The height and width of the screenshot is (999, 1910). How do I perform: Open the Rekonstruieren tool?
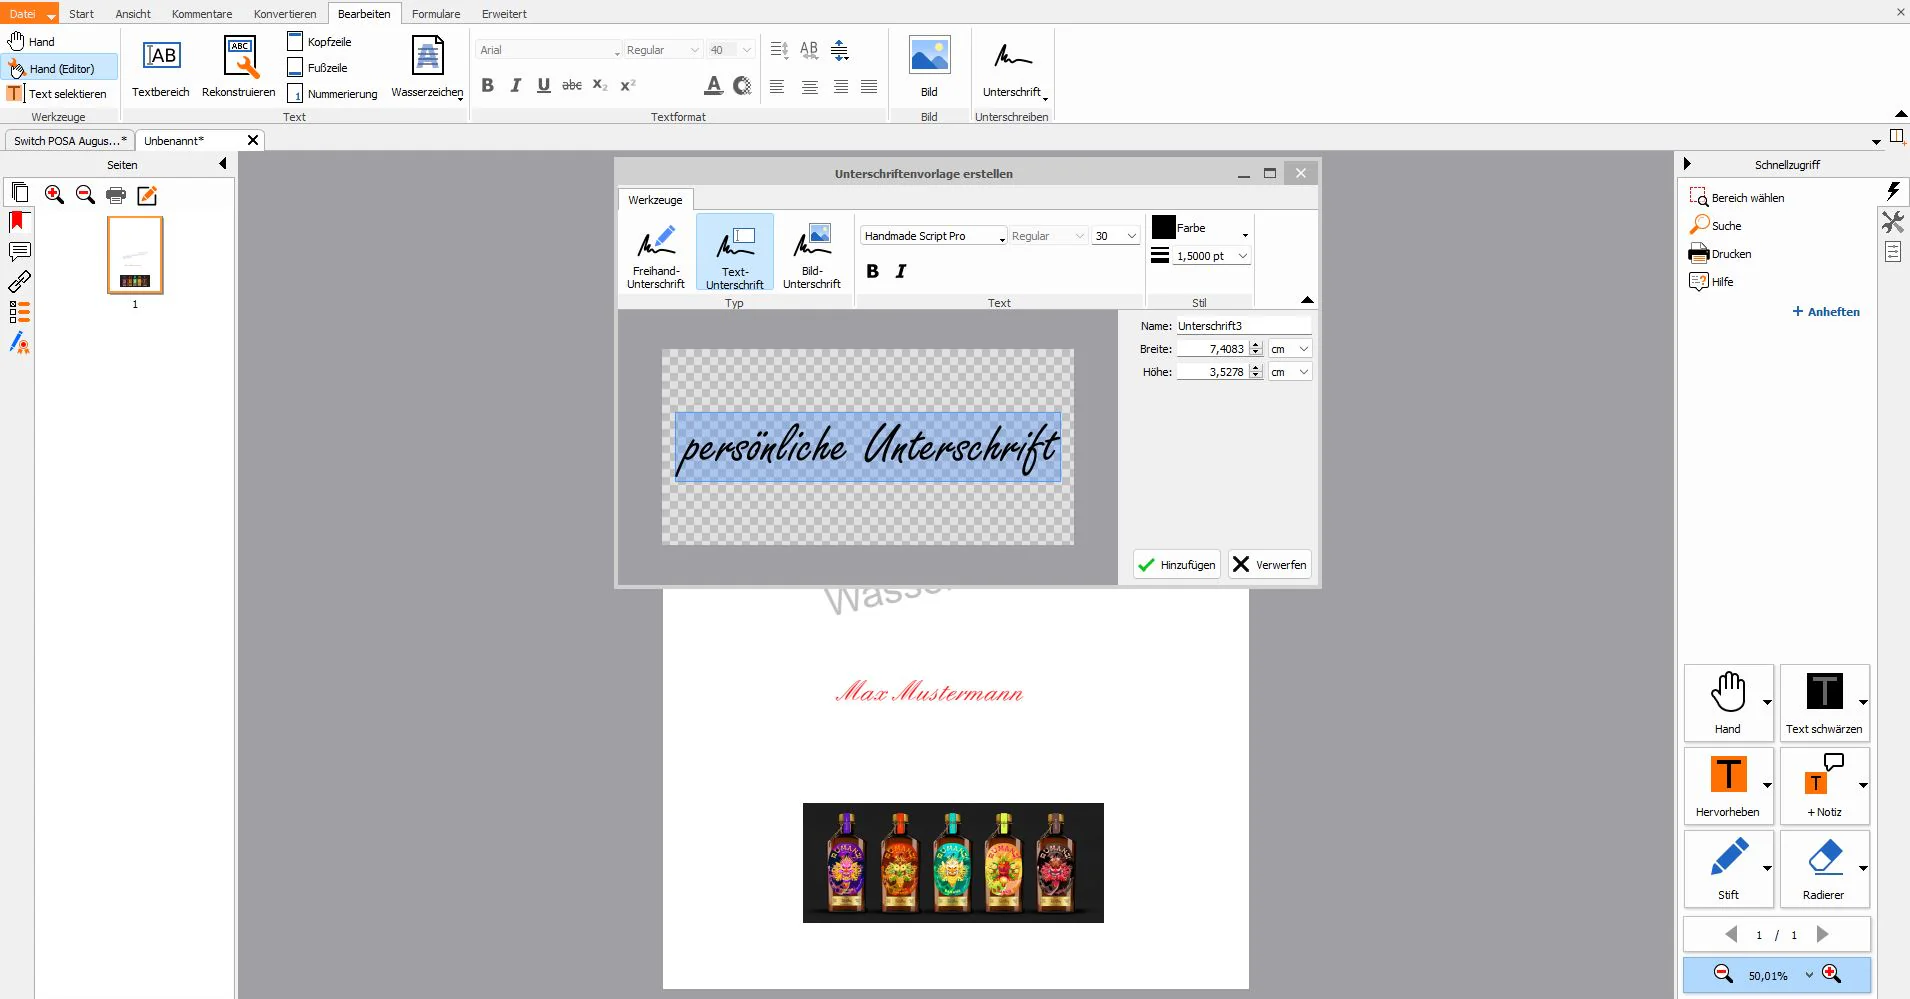tap(239, 68)
